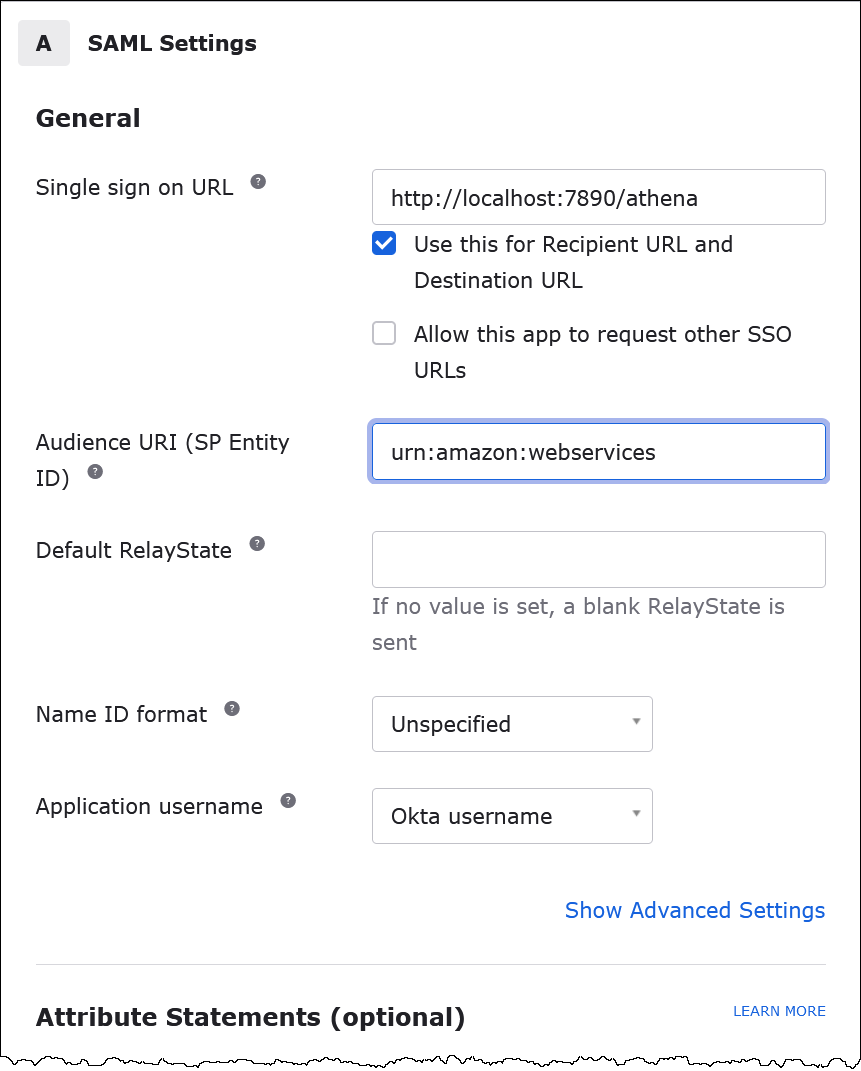
Task: Open the Application username help icon
Action: 289,799
